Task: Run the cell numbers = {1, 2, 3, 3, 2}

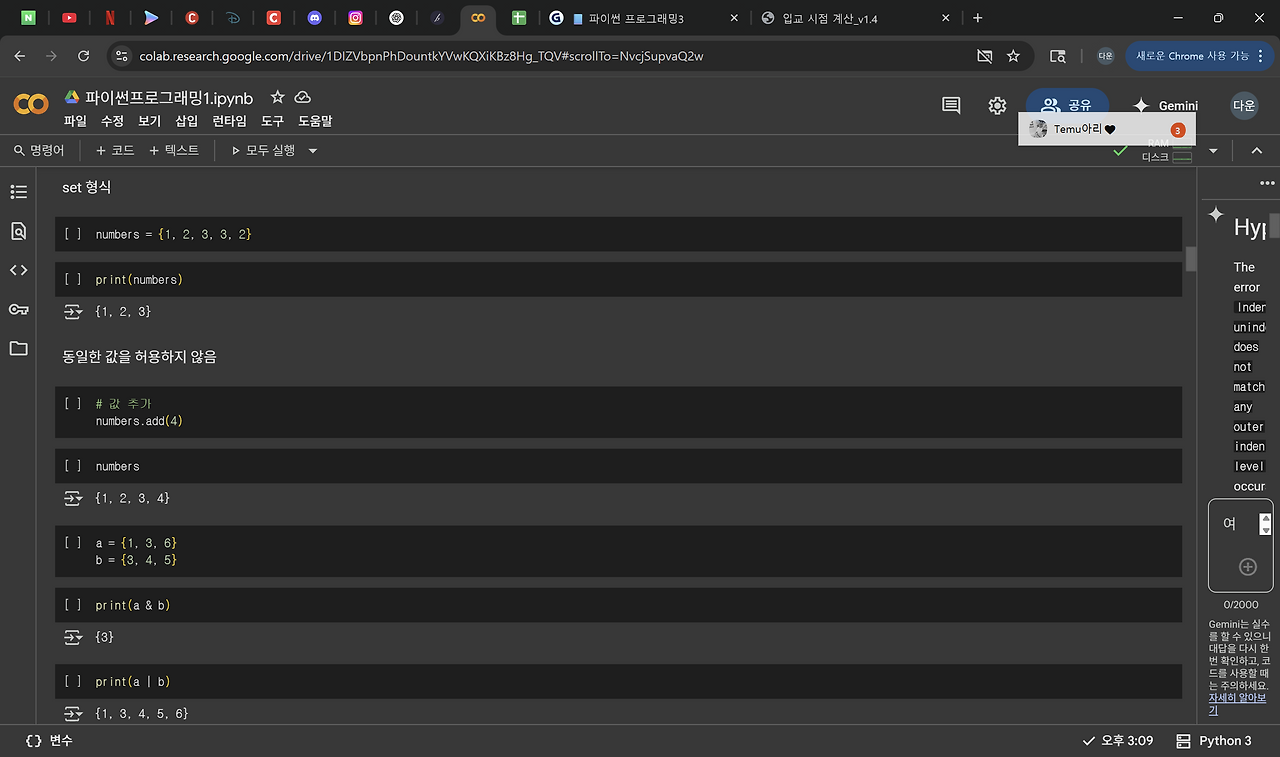Action: pyautogui.click(x=72, y=234)
